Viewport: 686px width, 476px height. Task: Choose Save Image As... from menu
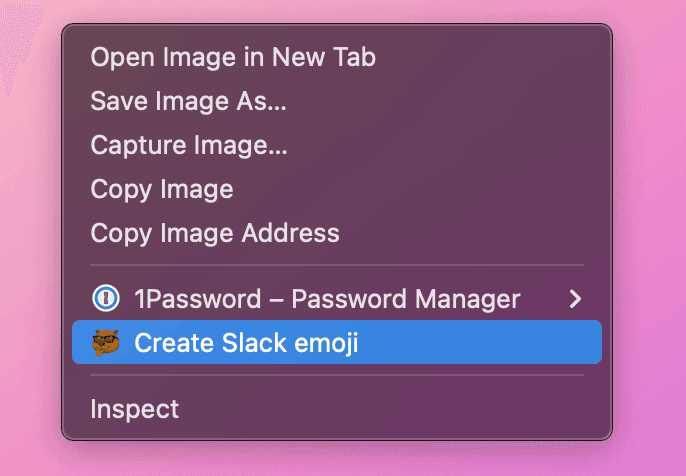[188, 101]
